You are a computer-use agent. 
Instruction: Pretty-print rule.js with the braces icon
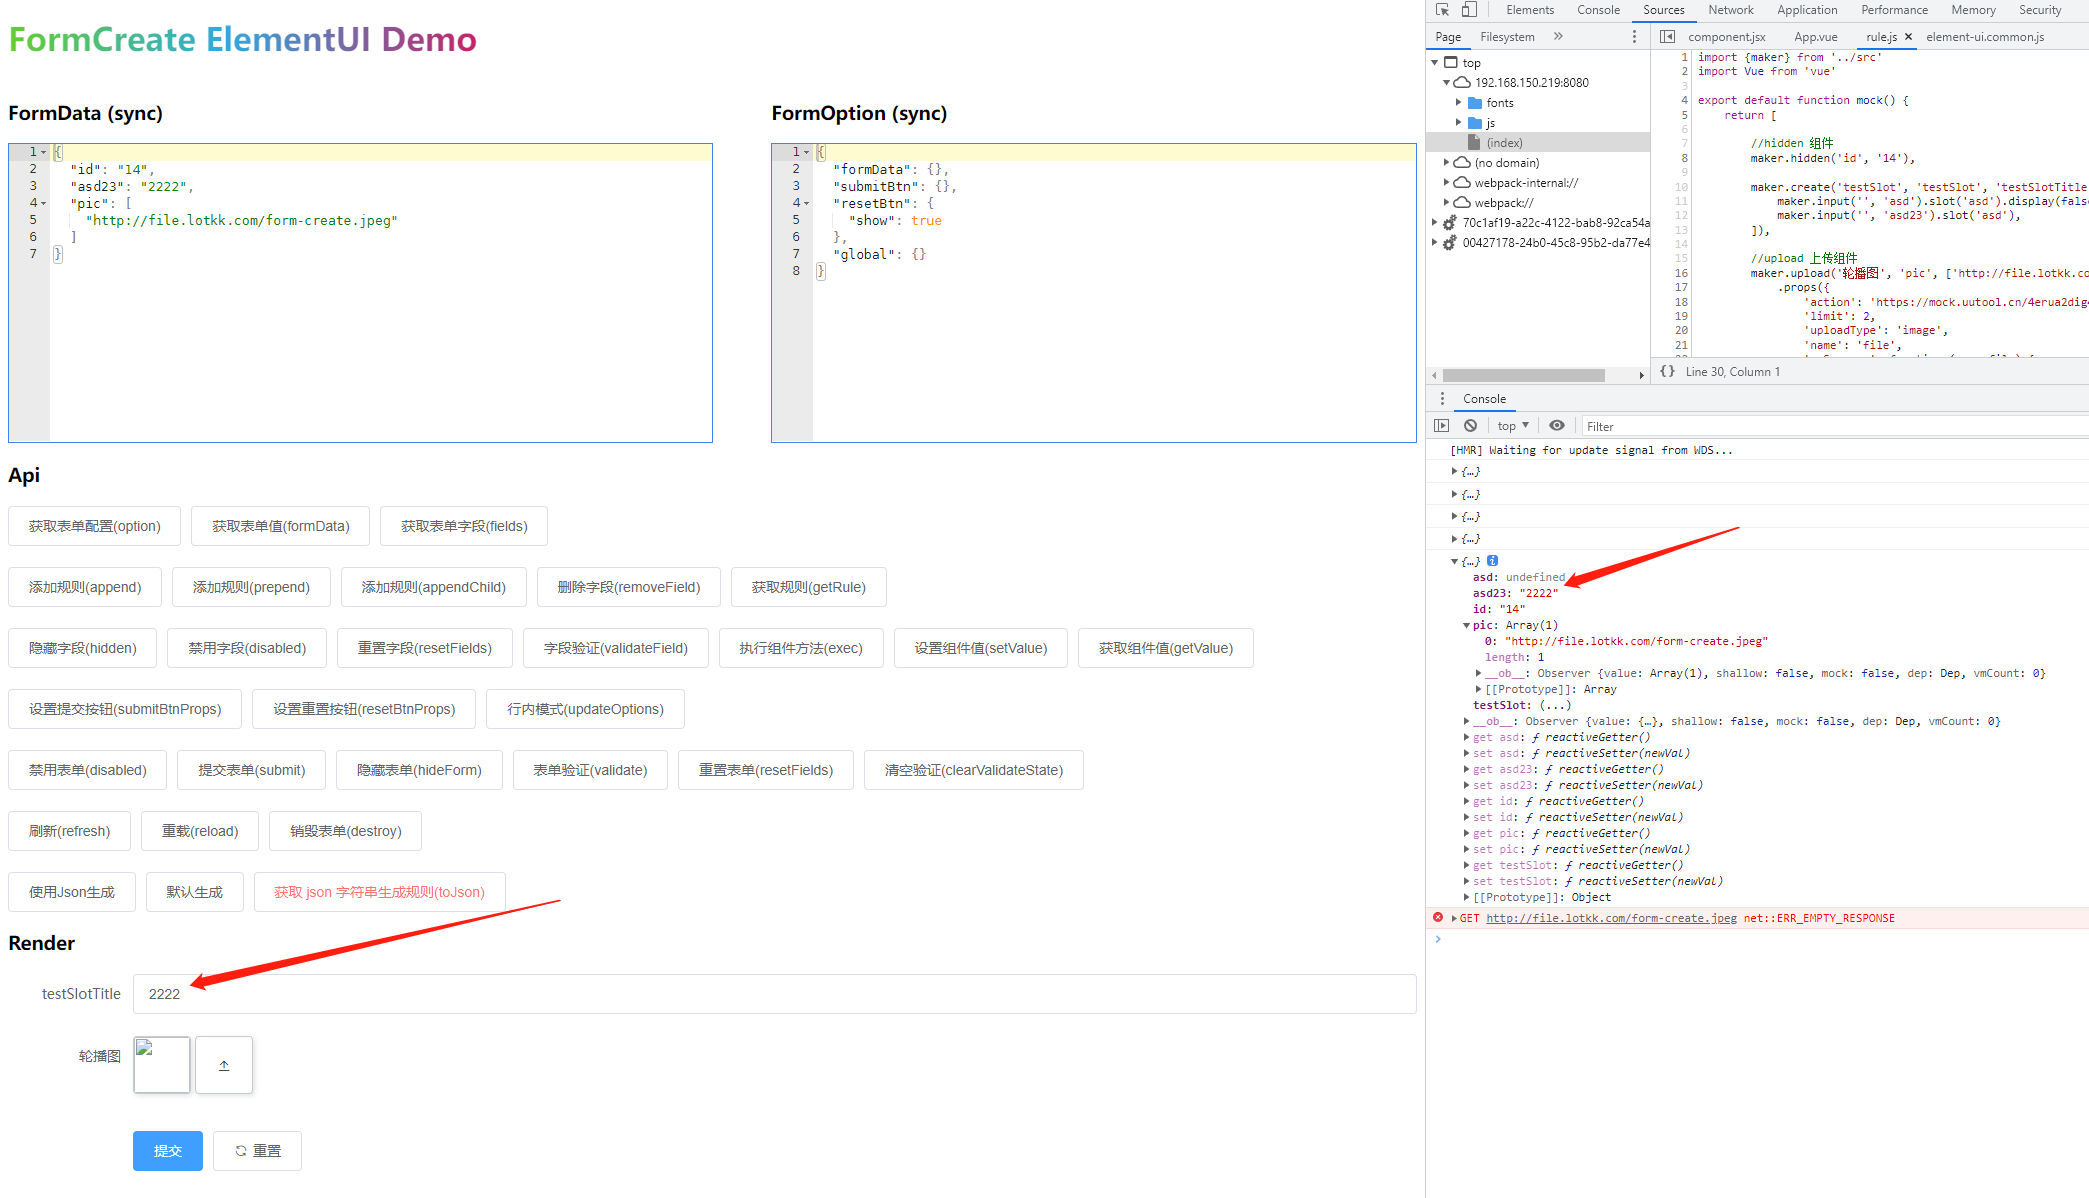point(1667,371)
